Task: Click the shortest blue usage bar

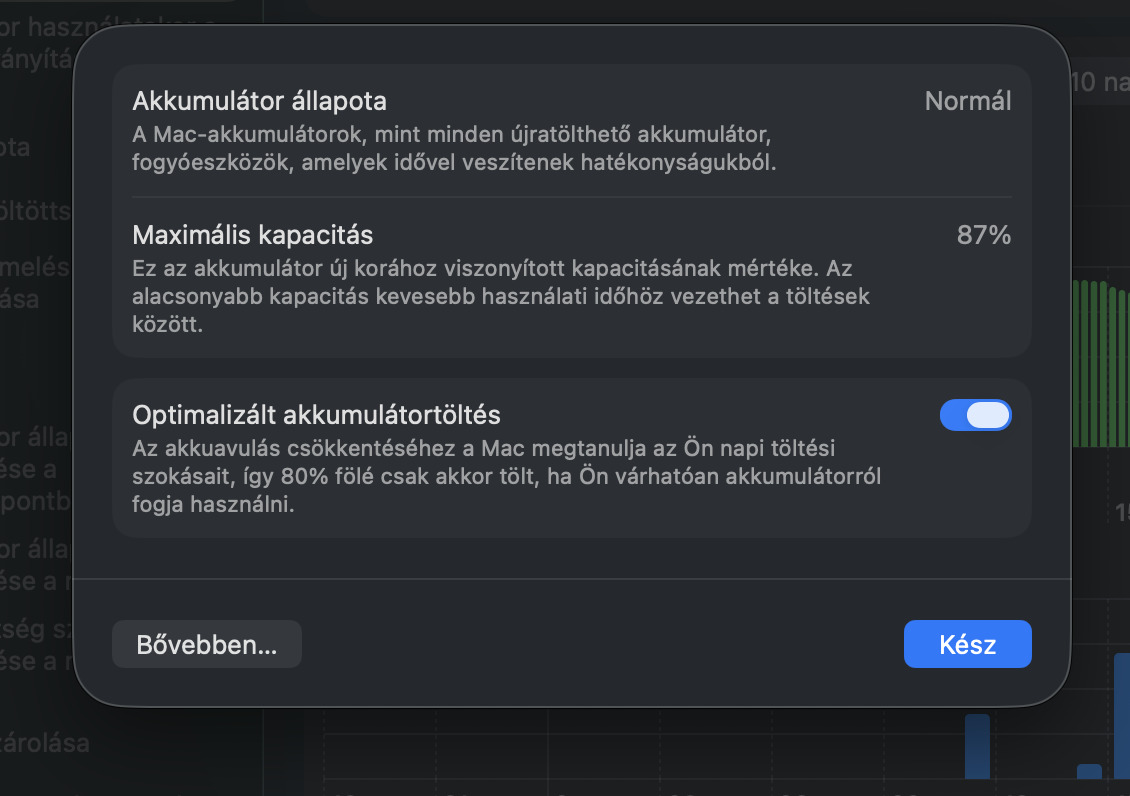Action: pyautogui.click(x=1089, y=772)
